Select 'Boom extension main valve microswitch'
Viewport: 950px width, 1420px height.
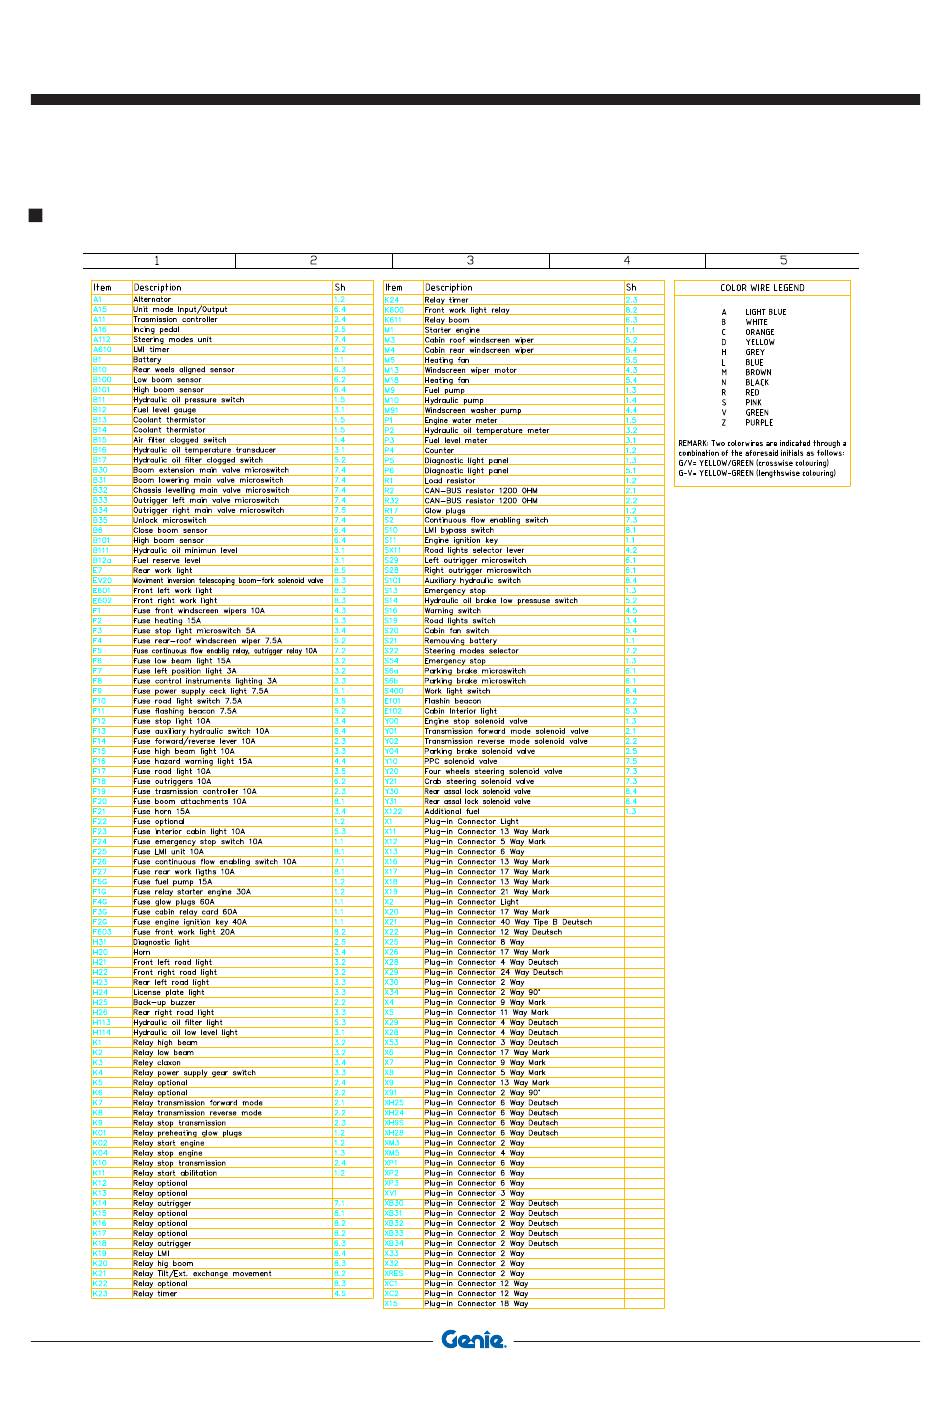(x=232, y=470)
